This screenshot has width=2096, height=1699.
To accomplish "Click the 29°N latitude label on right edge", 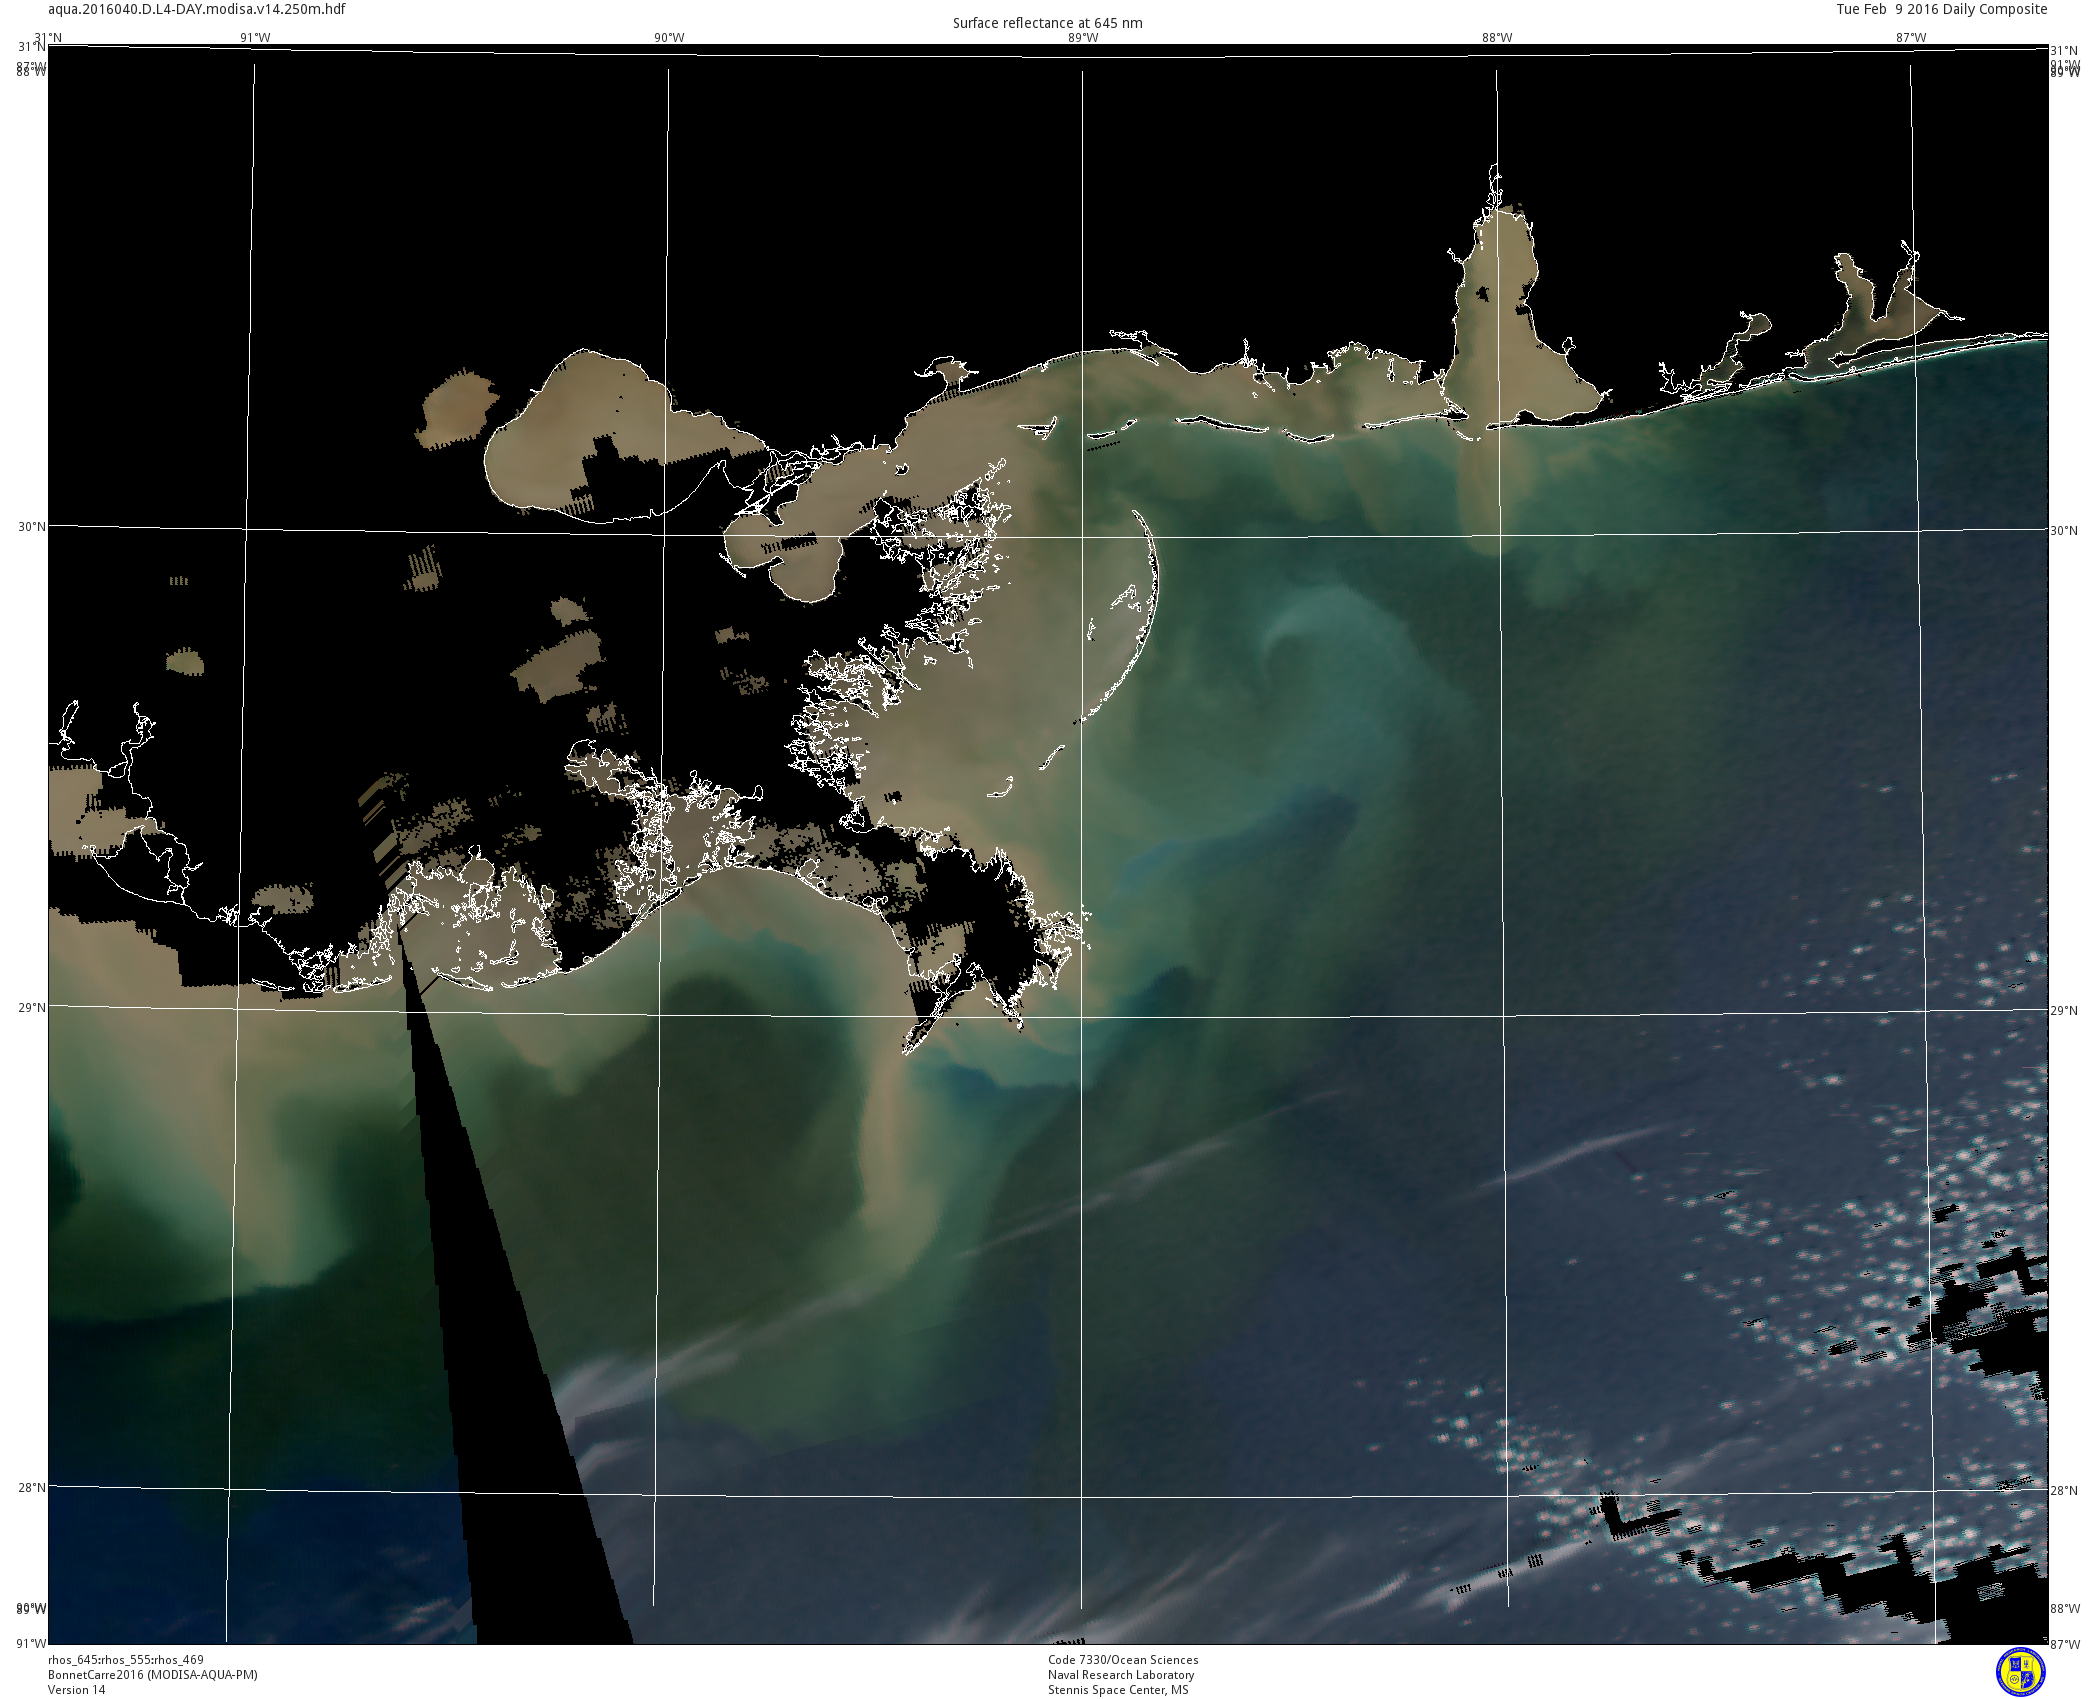I will [2064, 1010].
